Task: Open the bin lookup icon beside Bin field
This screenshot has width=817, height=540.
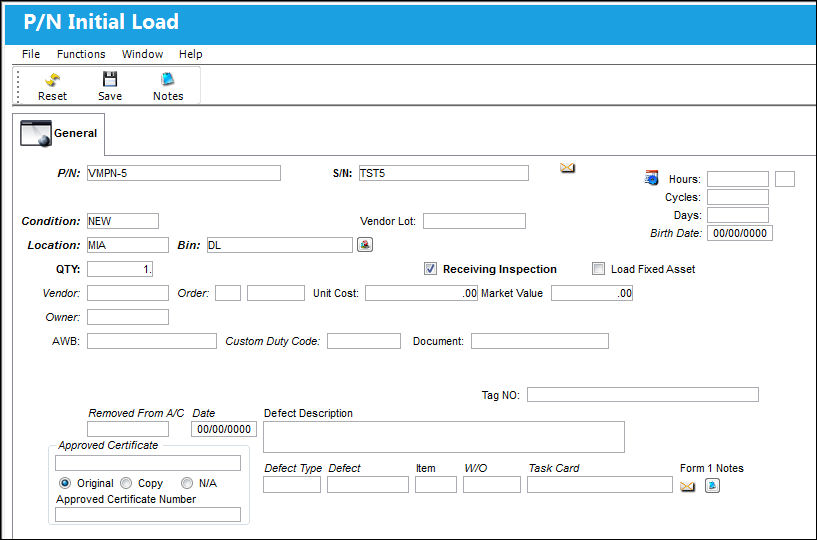Action: coord(365,244)
